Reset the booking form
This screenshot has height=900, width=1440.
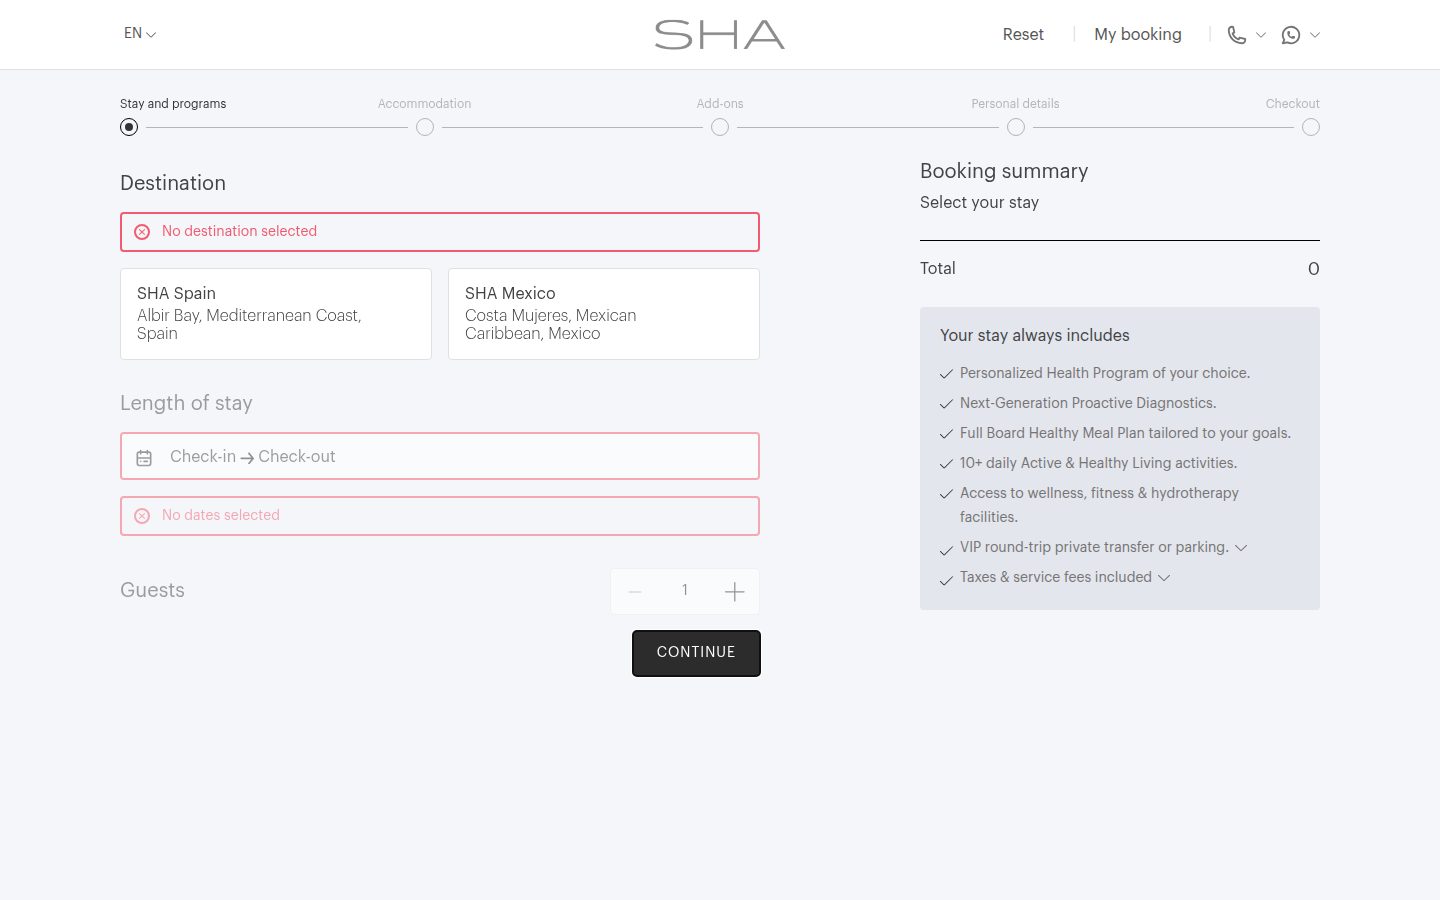(x=1023, y=34)
